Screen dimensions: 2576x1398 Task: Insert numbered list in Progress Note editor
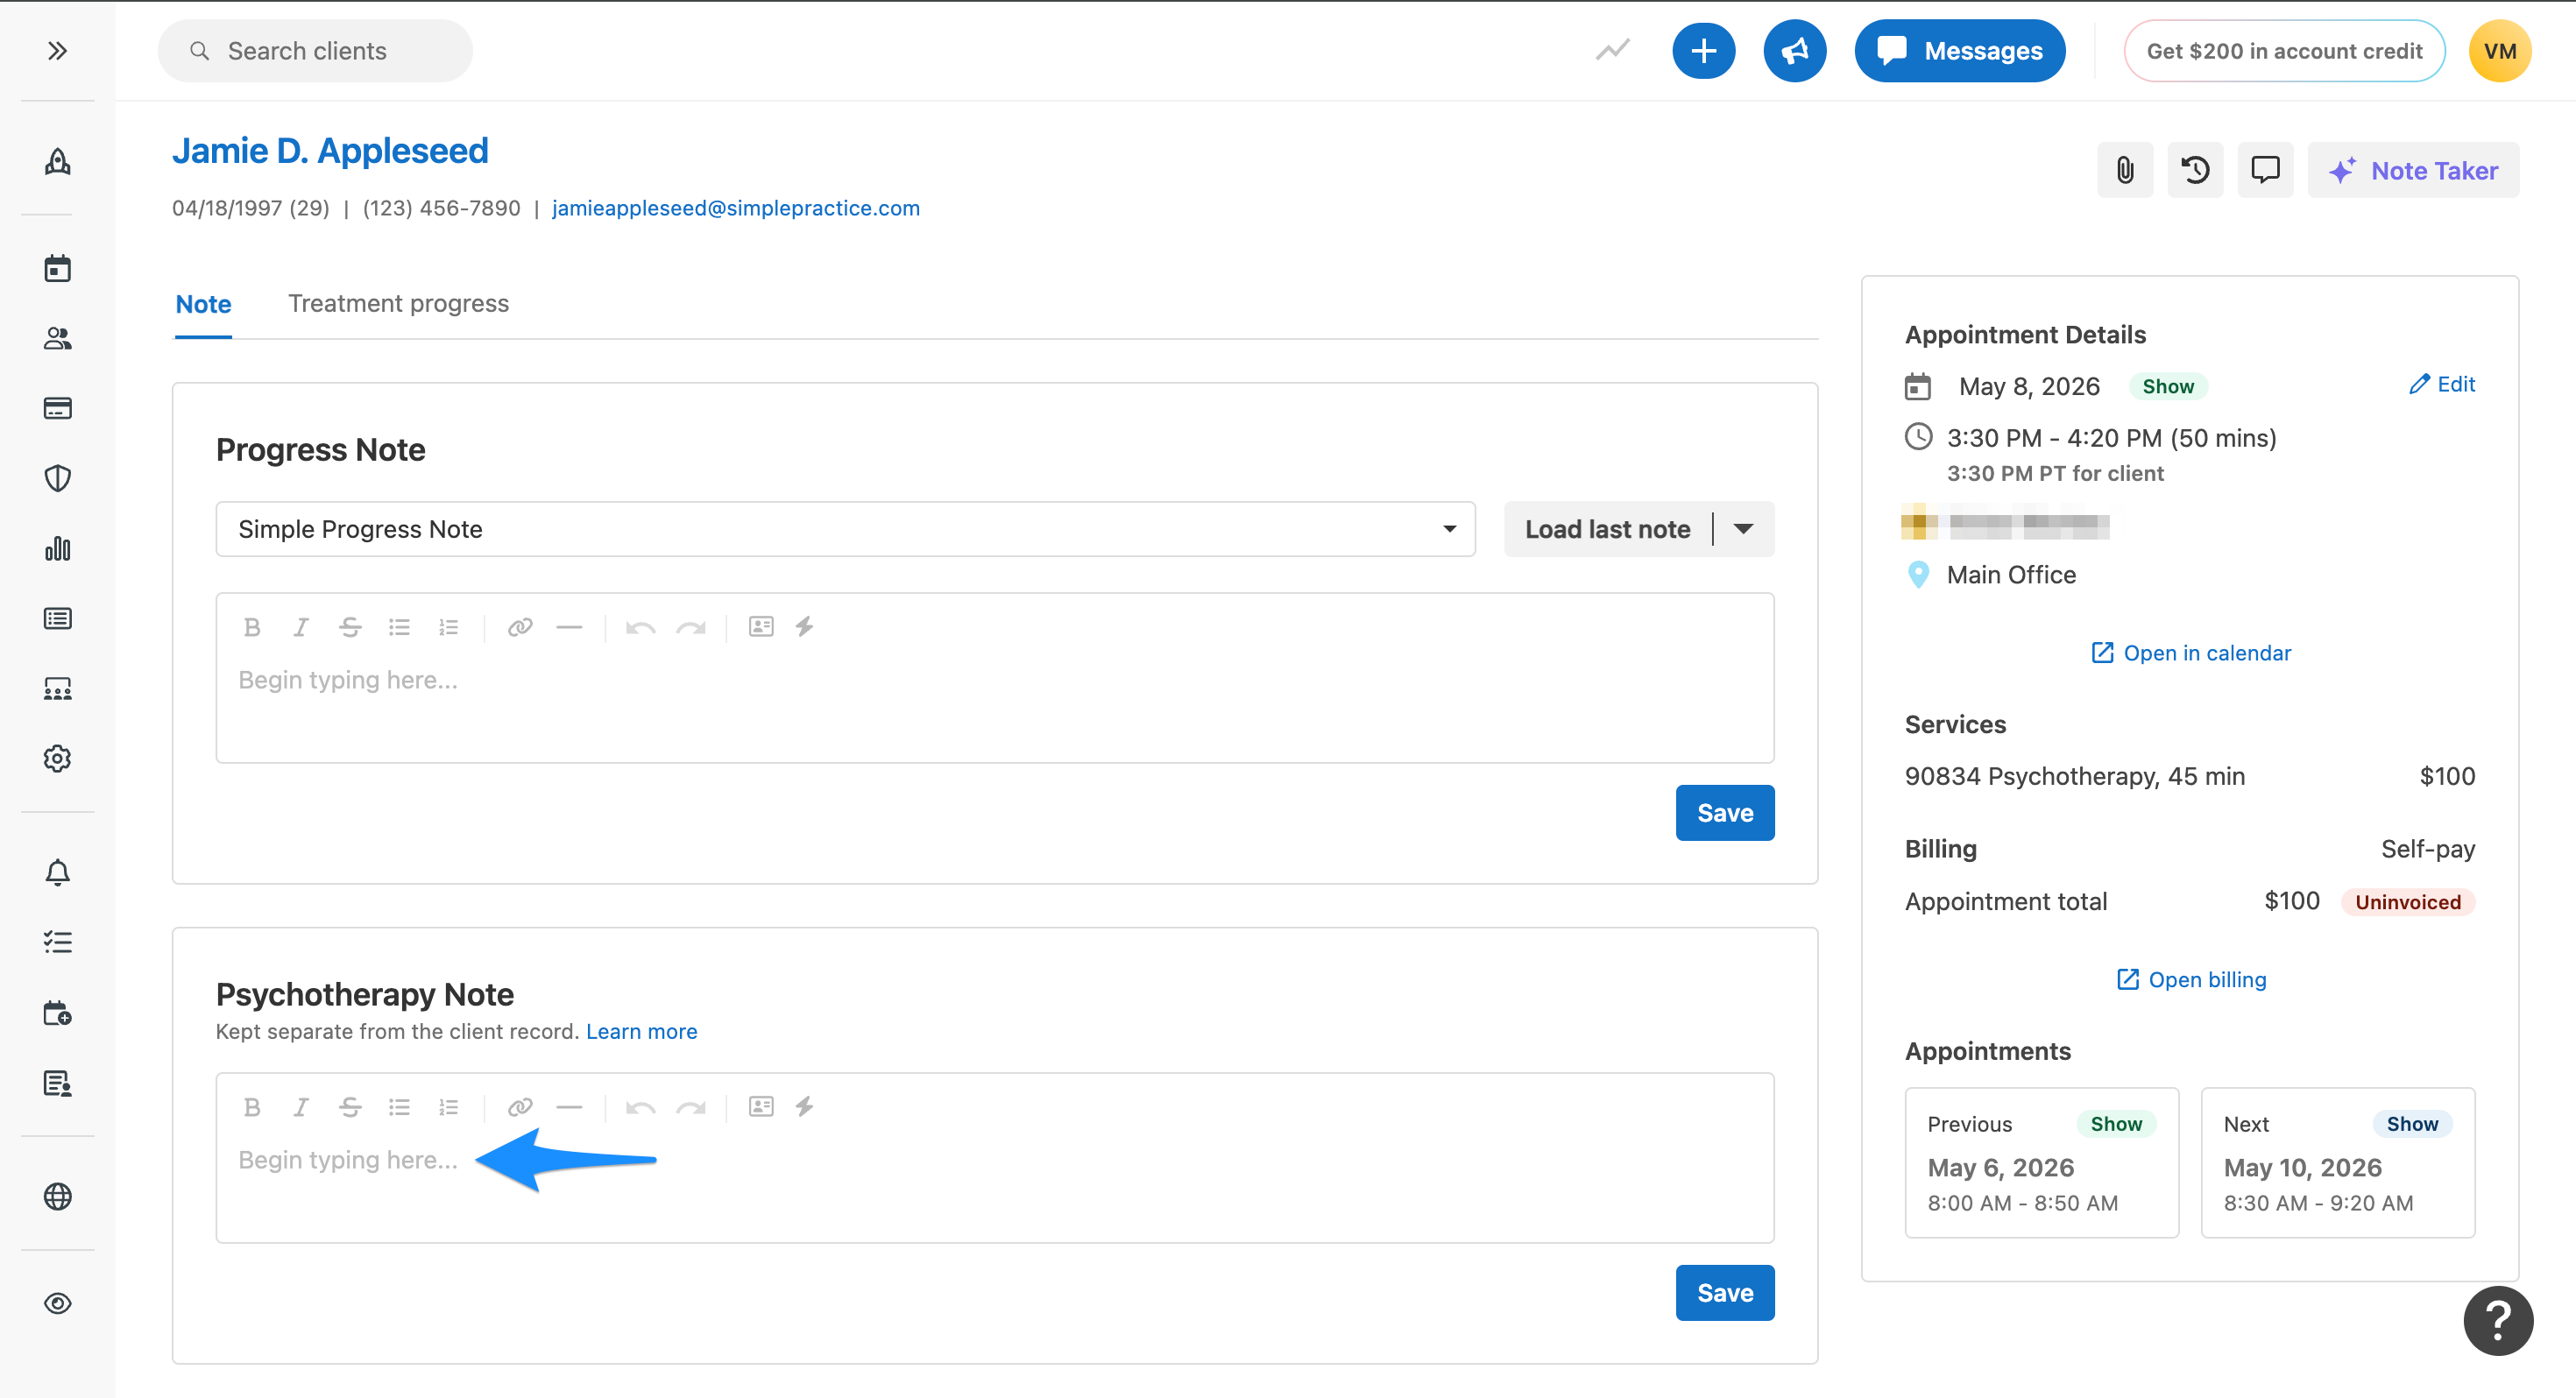pyautogui.click(x=448, y=627)
